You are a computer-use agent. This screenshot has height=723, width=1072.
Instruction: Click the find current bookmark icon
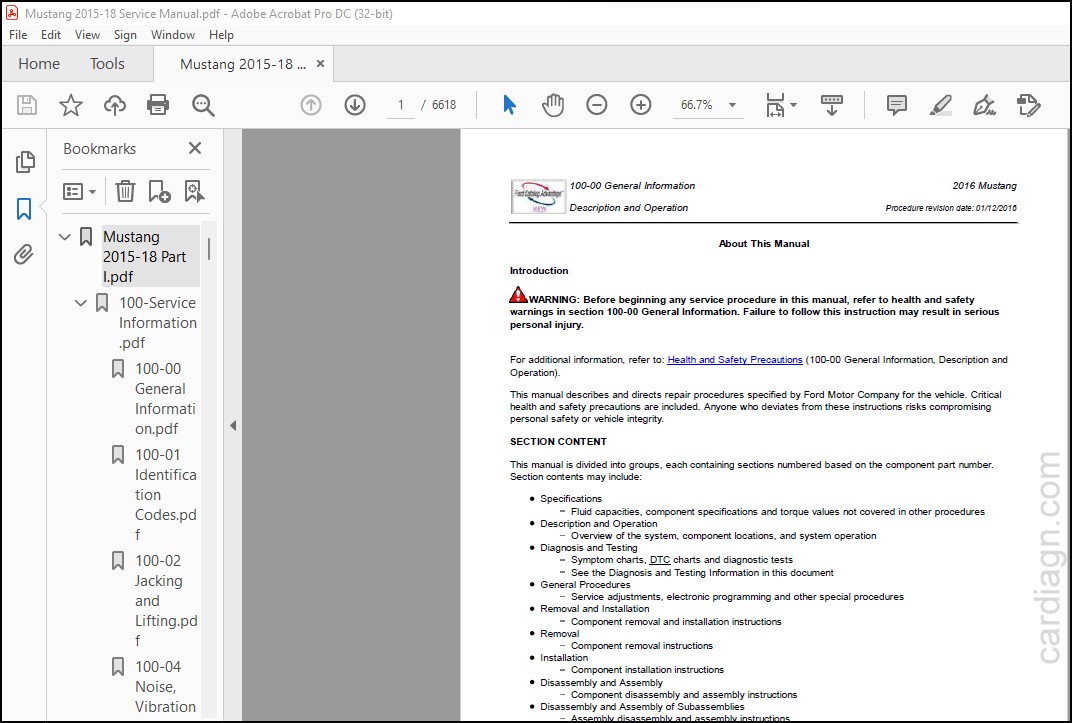tap(194, 191)
